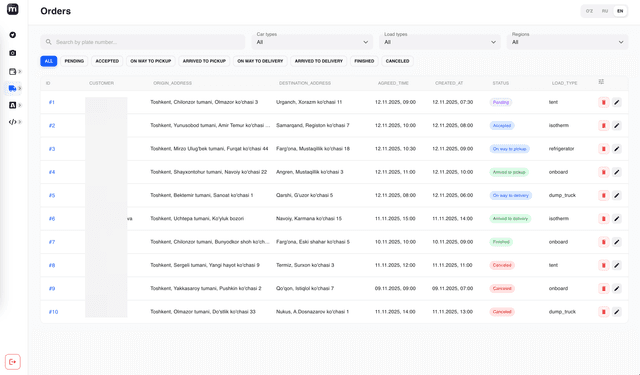This screenshot has height=375, width=640.
Task: Click the 'refrigerator' load type cell
Action: point(561,149)
